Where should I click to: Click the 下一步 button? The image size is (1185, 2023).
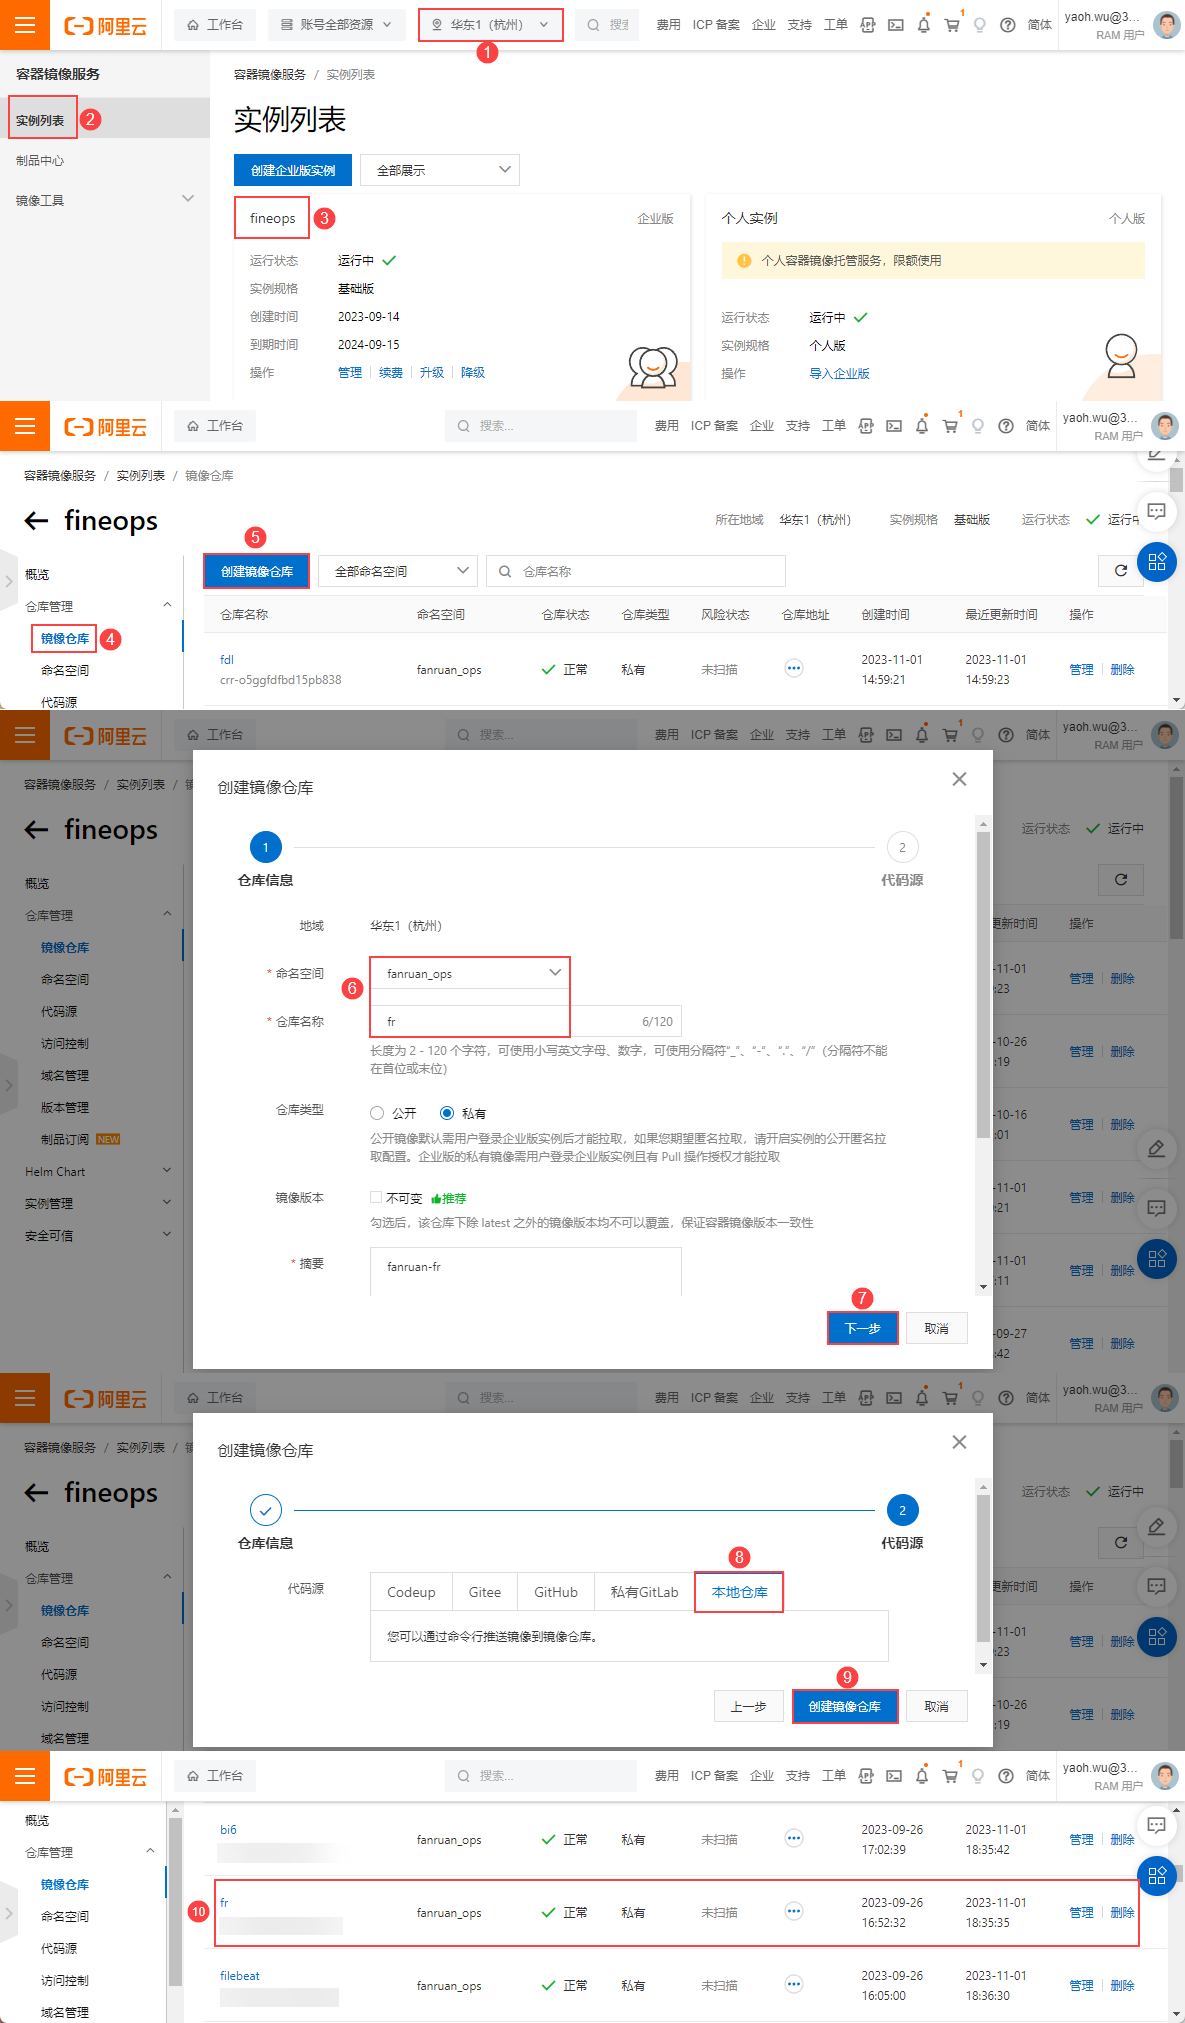tap(863, 1328)
